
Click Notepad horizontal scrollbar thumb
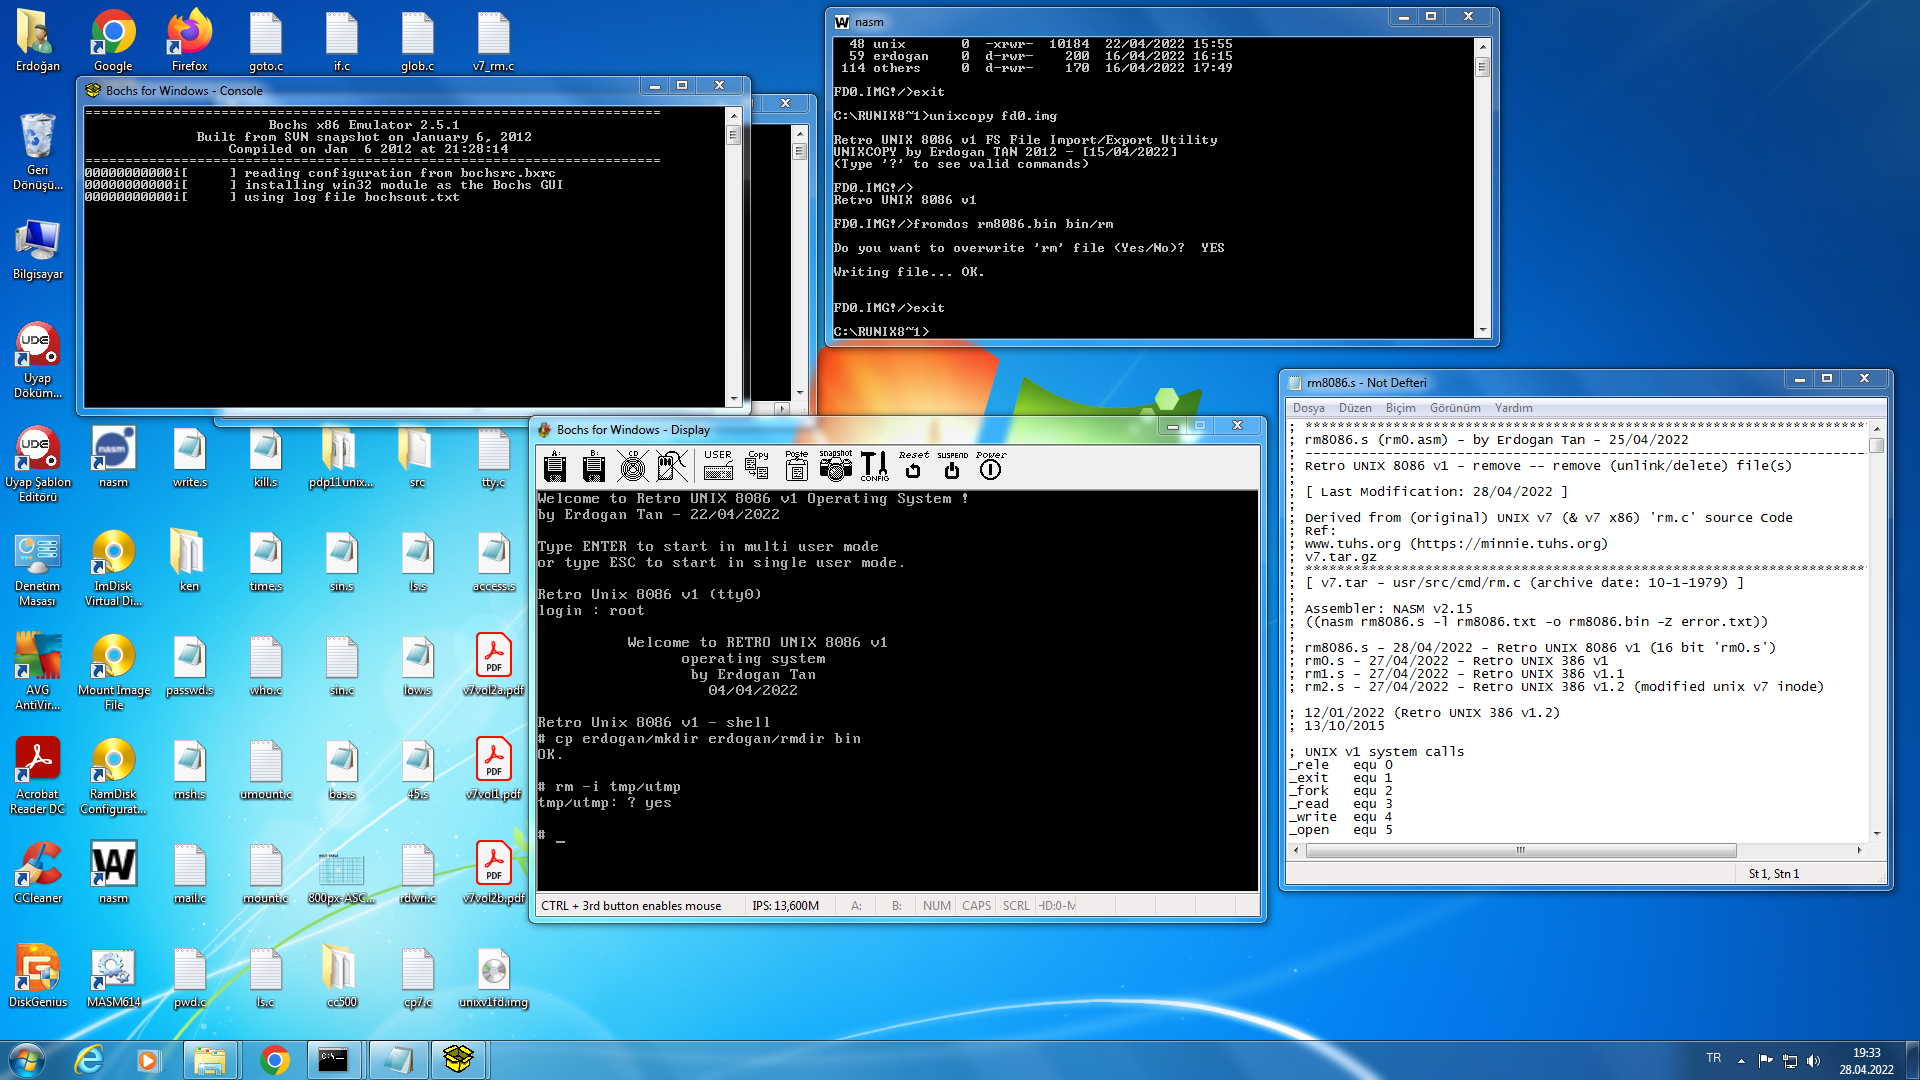(x=1520, y=850)
